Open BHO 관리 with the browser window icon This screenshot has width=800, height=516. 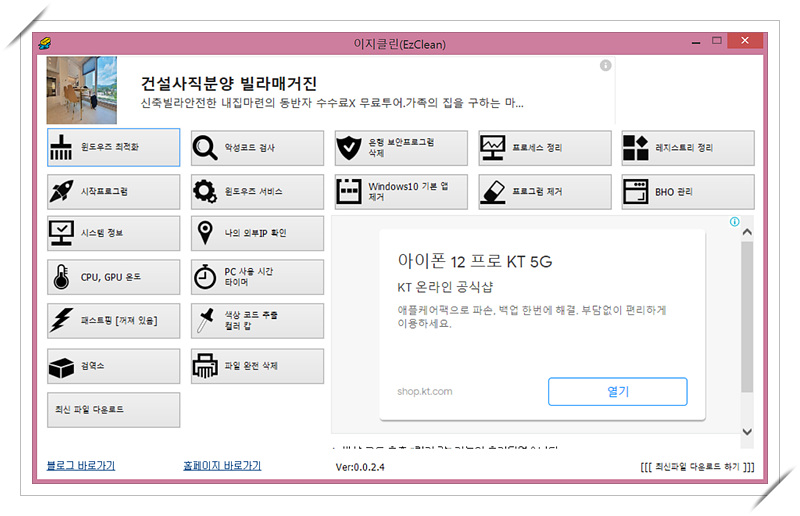pos(688,192)
